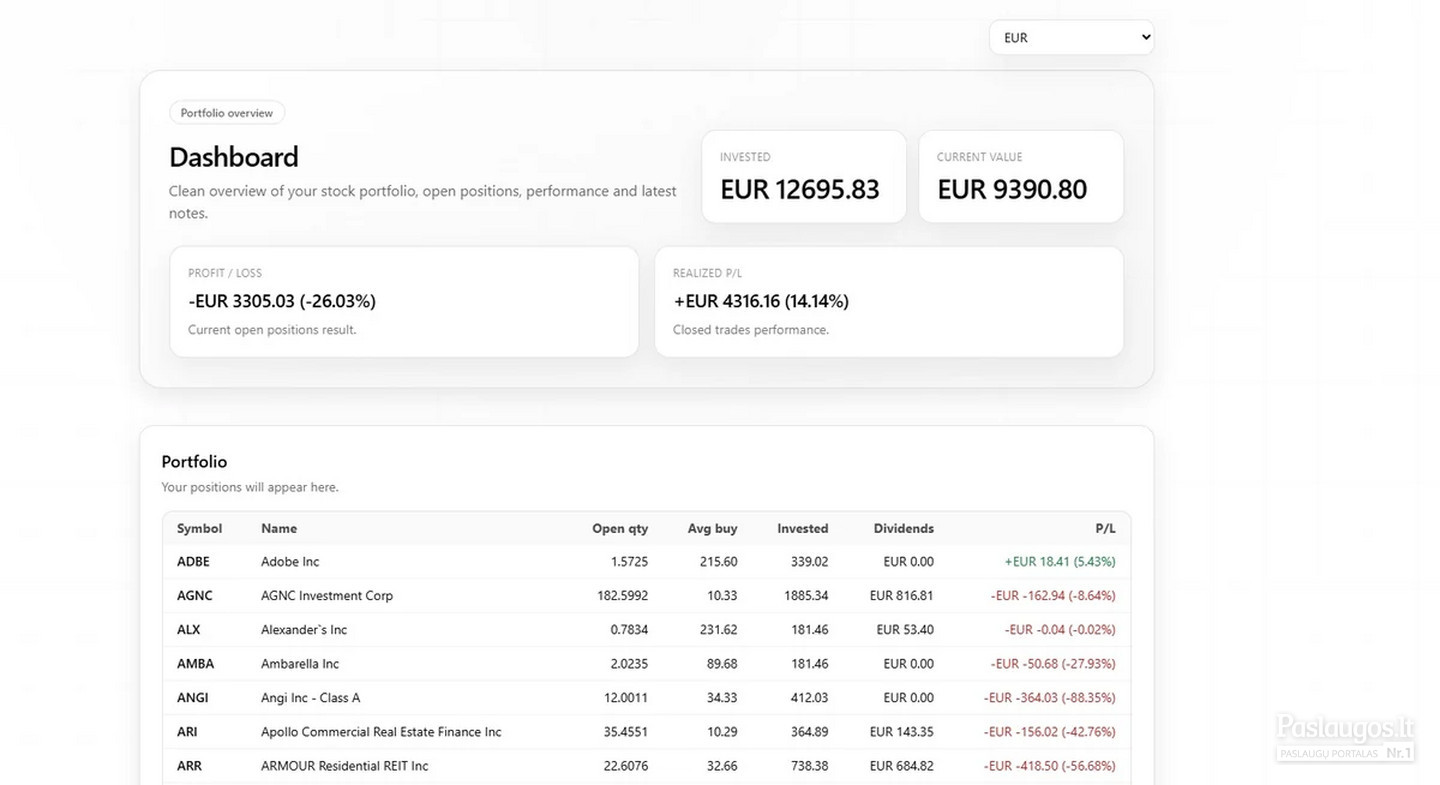
Task: Select the AGNC symbol in table
Action: coord(195,596)
